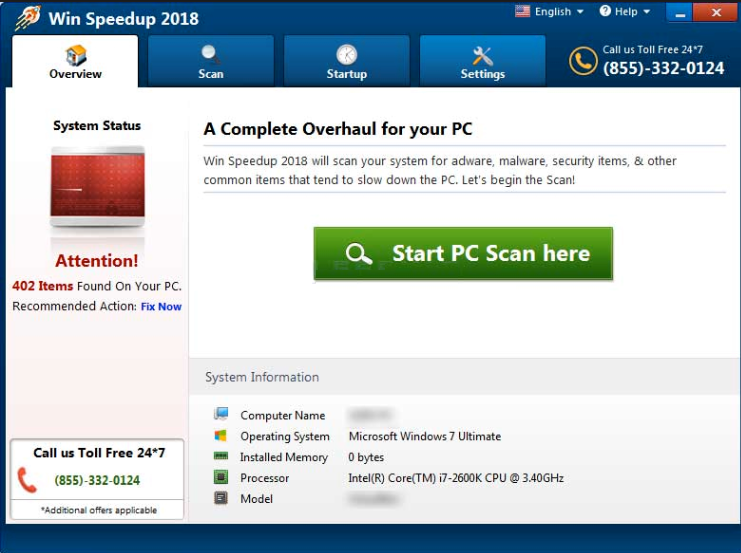Screen dimensions: 741x553
Task: Click the Overview tab box icon
Action: pos(76,54)
